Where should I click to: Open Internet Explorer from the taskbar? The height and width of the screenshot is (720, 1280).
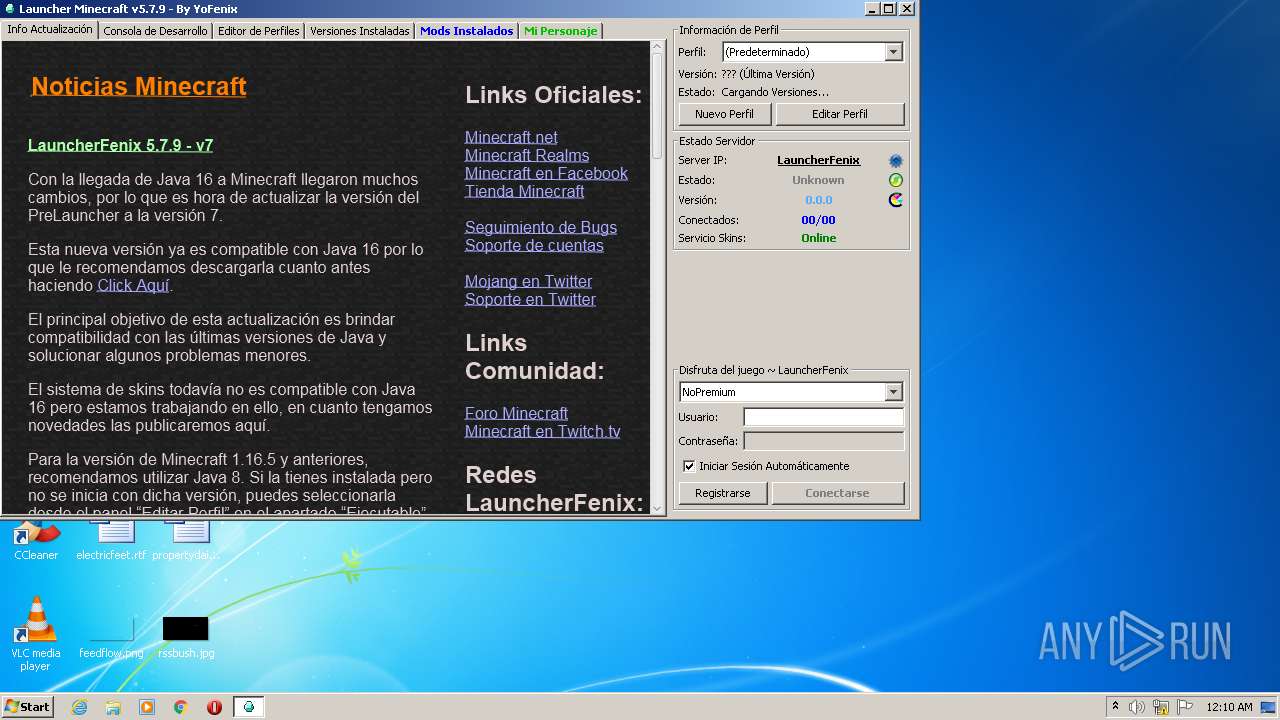(79, 707)
